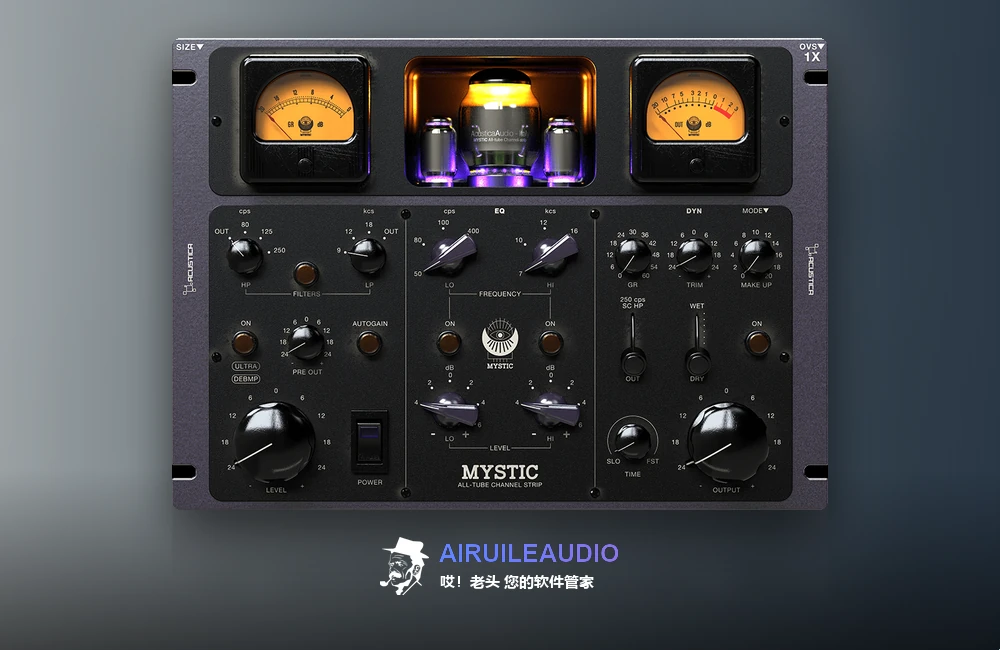
Task: Click the OUT VU meter
Action: tap(695, 119)
